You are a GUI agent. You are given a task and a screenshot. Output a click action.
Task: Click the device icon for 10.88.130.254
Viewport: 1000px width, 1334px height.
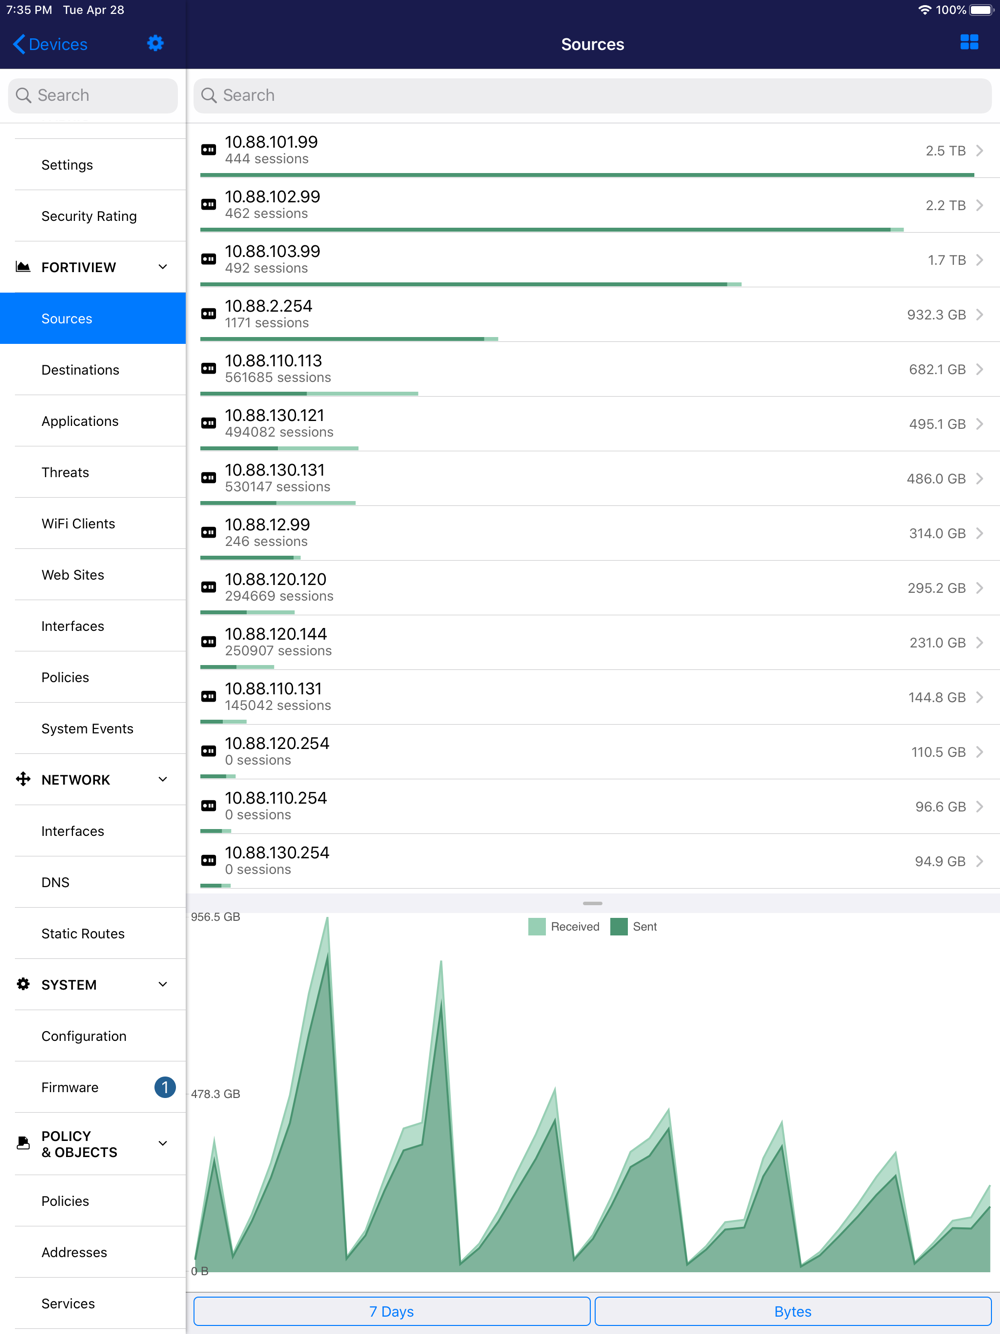click(x=209, y=861)
